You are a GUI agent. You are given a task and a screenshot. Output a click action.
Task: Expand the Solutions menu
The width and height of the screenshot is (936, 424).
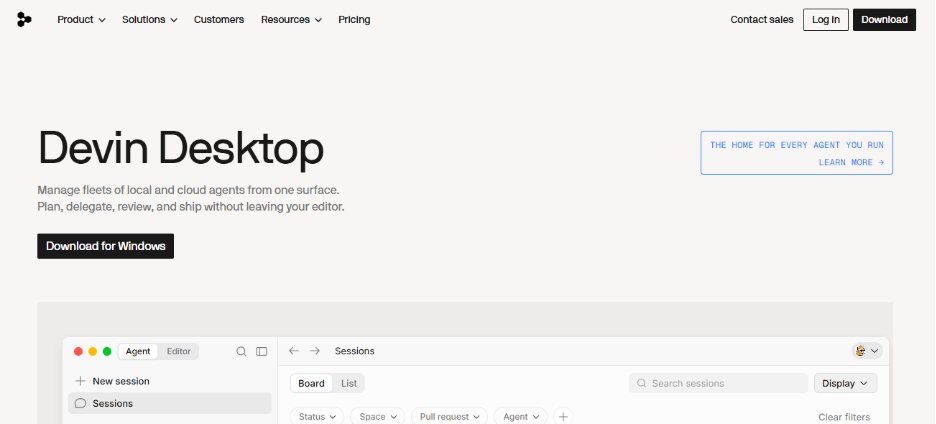(x=150, y=20)
